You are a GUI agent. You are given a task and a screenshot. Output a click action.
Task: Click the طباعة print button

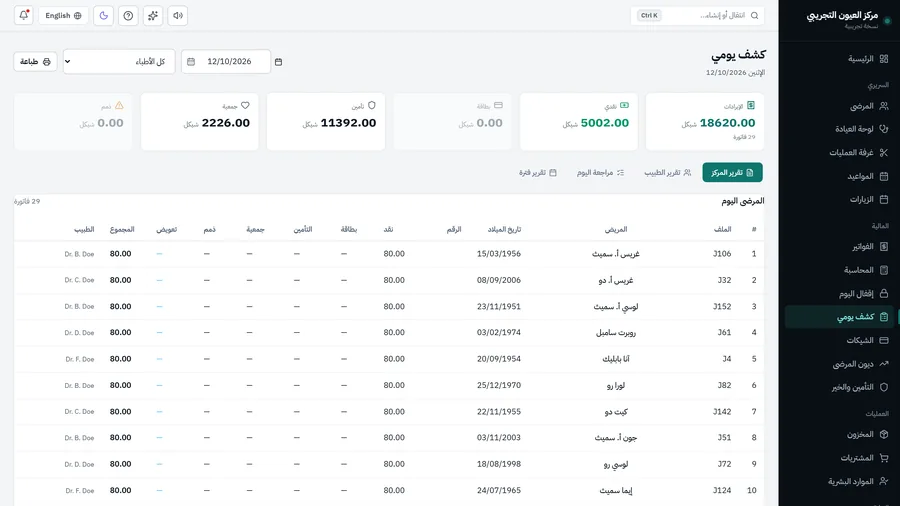coord(35,61)
